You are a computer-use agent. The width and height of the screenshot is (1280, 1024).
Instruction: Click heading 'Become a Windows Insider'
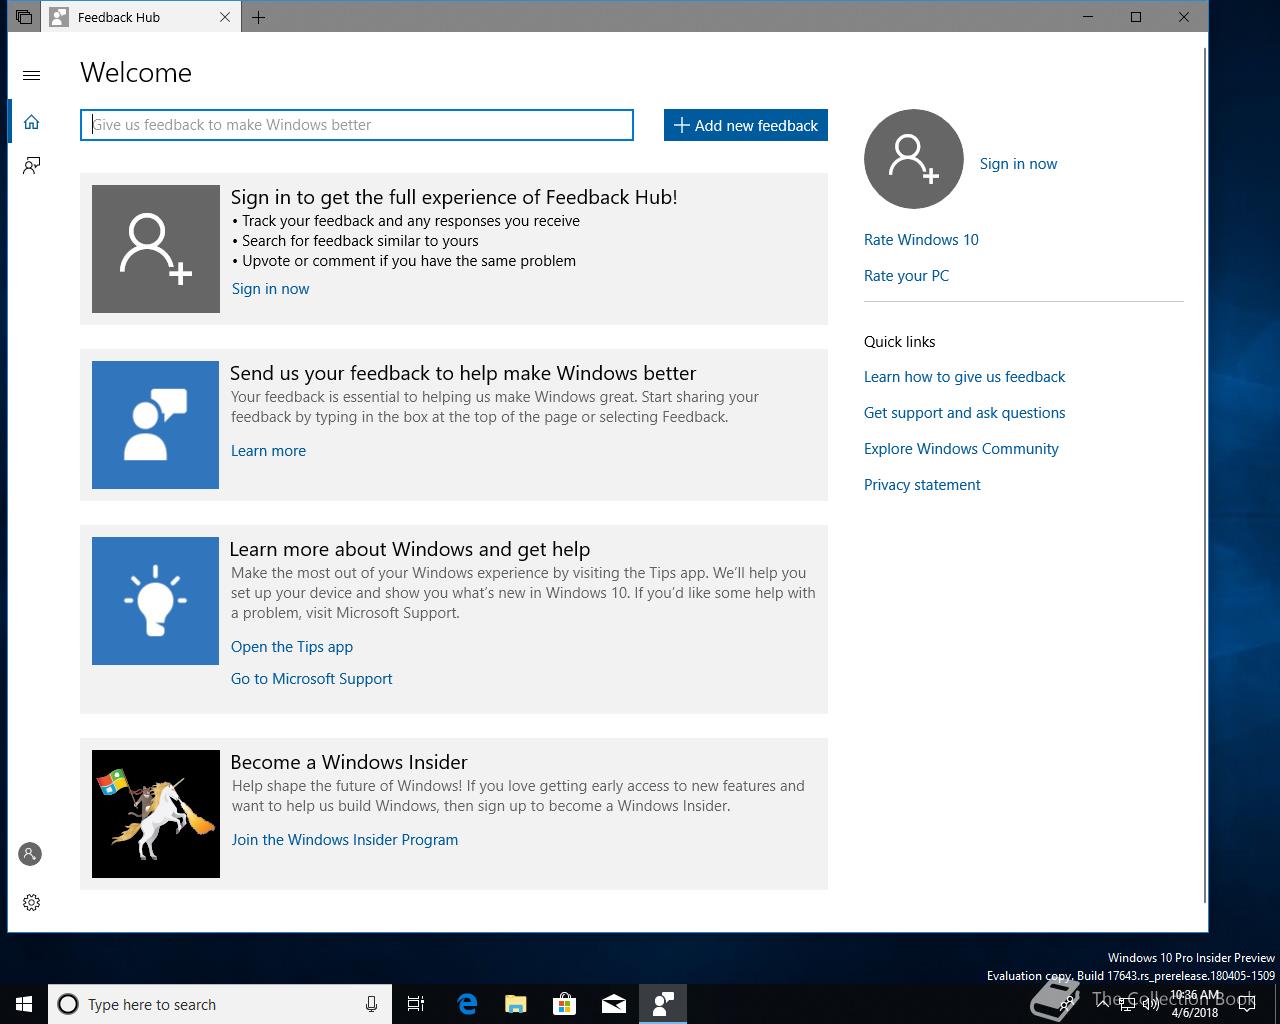pyautogui.click(x=349, y=762)
